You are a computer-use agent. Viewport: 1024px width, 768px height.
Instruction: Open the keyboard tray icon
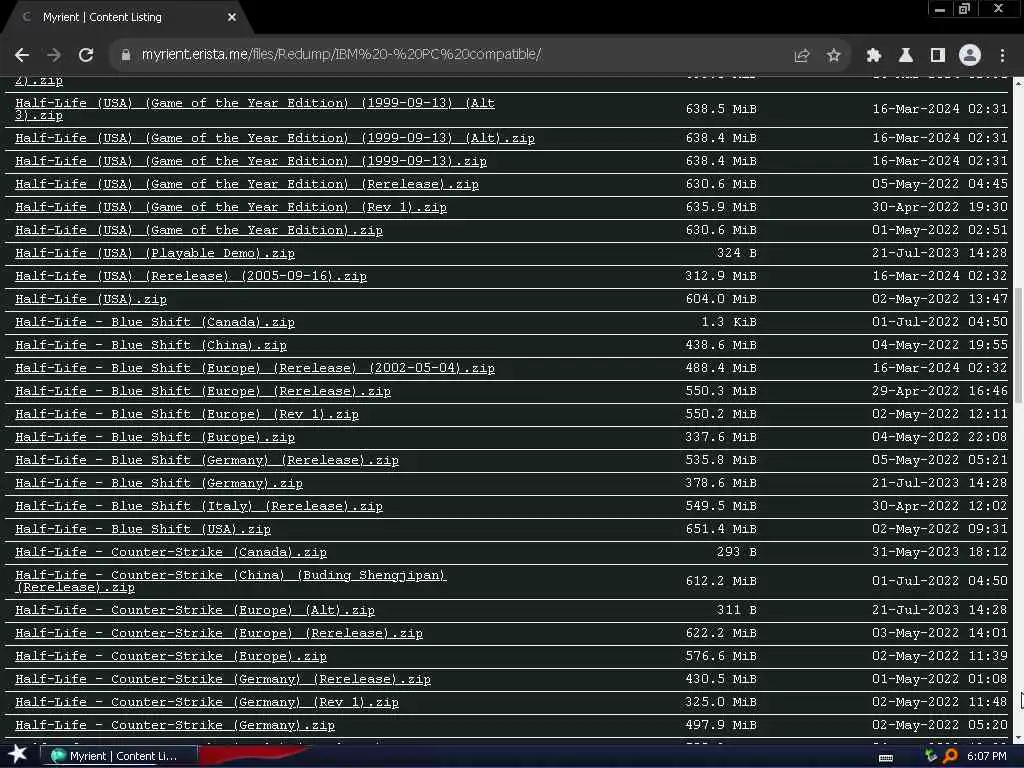pos(886,757)
